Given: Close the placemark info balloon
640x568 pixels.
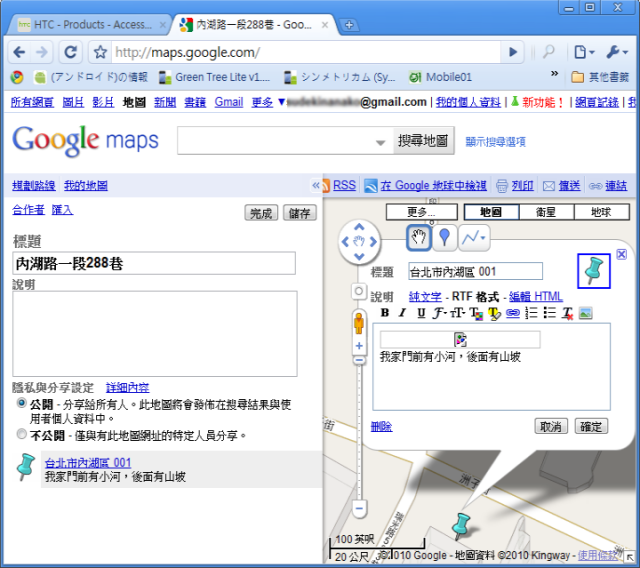Looking at the screenshot, I should tap(621, 254).
